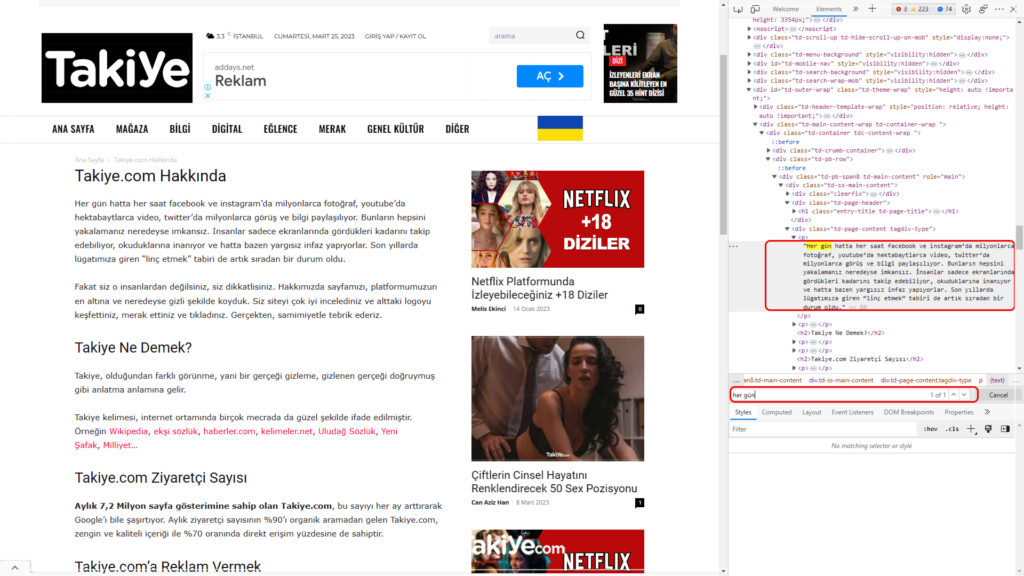Open the Properties tab

(x=959, y=412)
